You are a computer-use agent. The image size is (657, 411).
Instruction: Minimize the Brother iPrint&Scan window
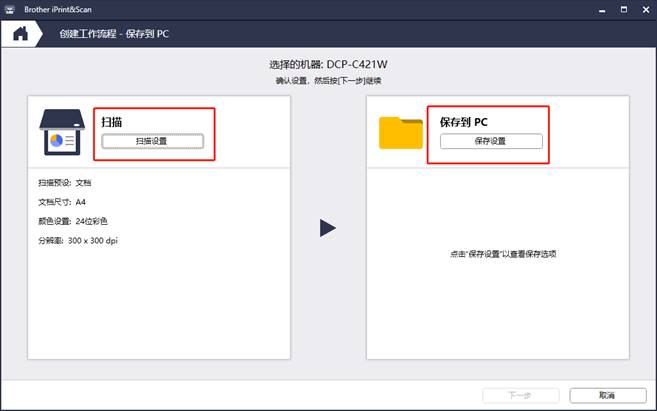click(602, 10)
